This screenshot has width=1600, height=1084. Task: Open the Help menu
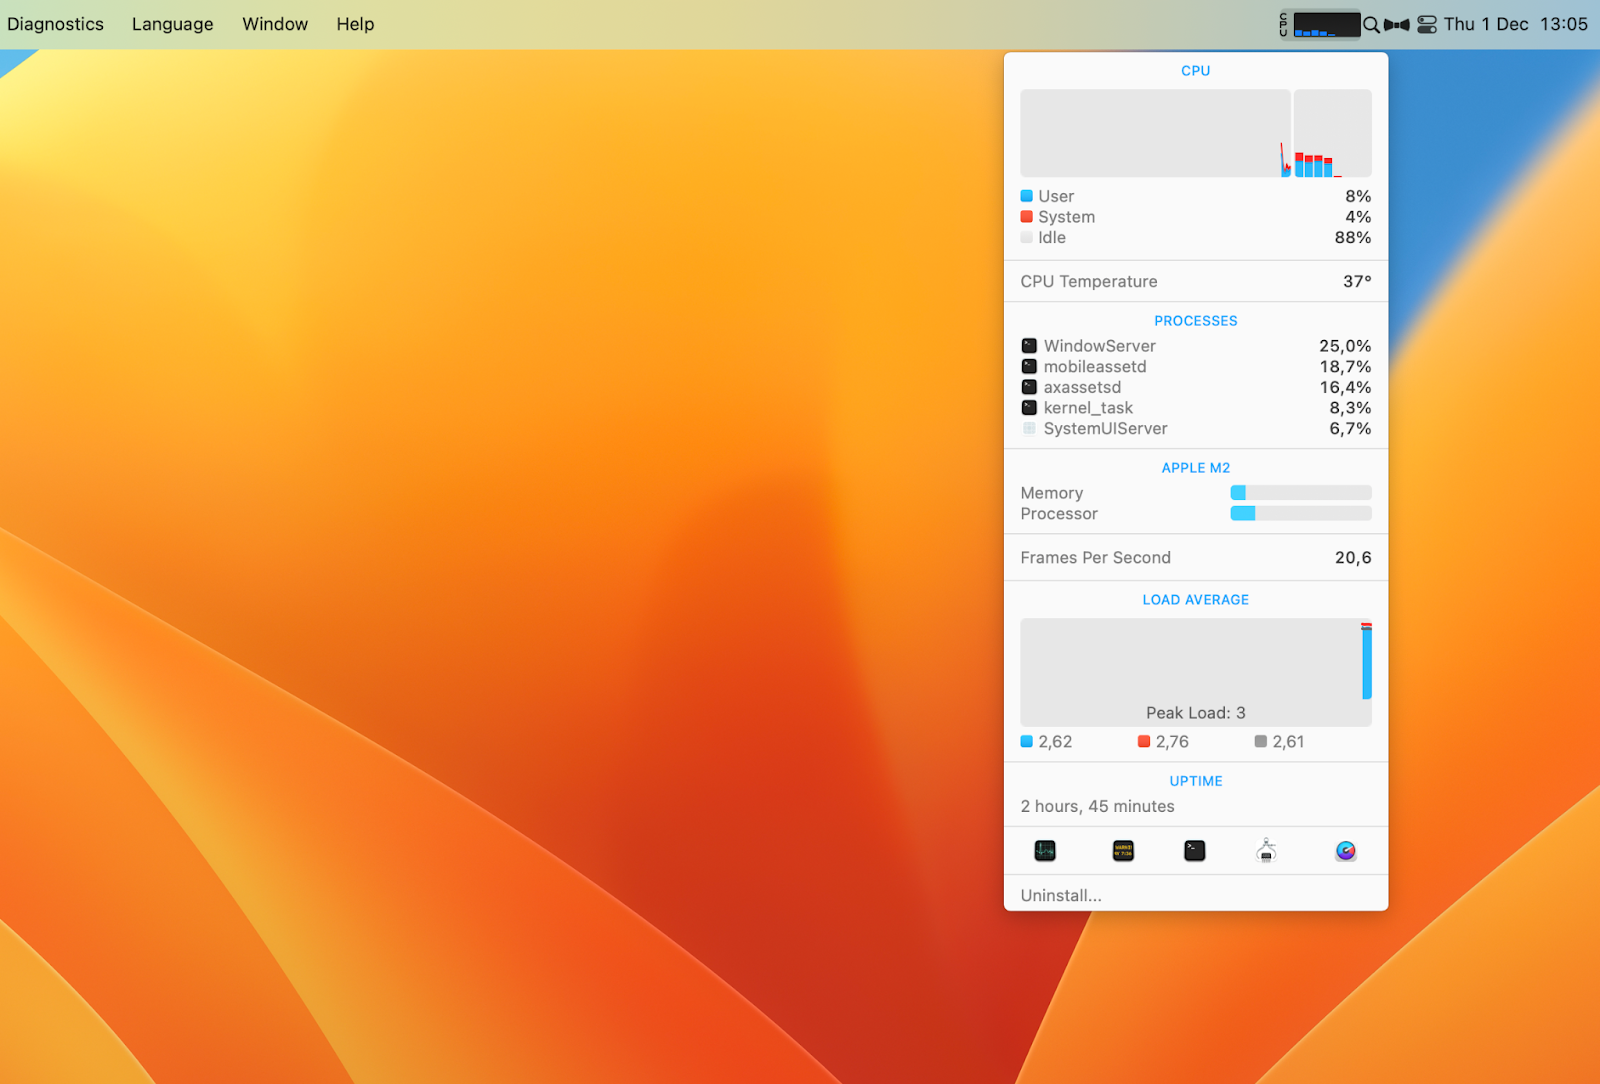coord(355,24)
